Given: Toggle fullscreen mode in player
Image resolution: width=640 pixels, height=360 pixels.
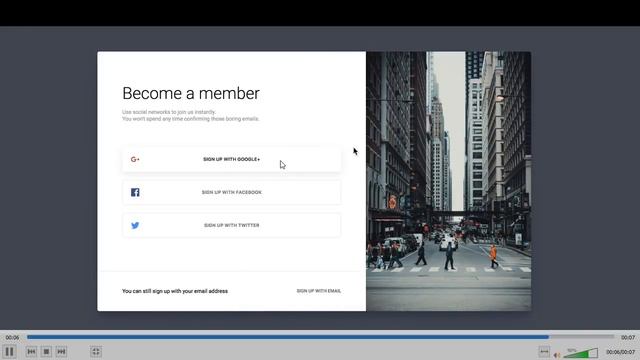Looking at the screenshot, I should point(96,351).
